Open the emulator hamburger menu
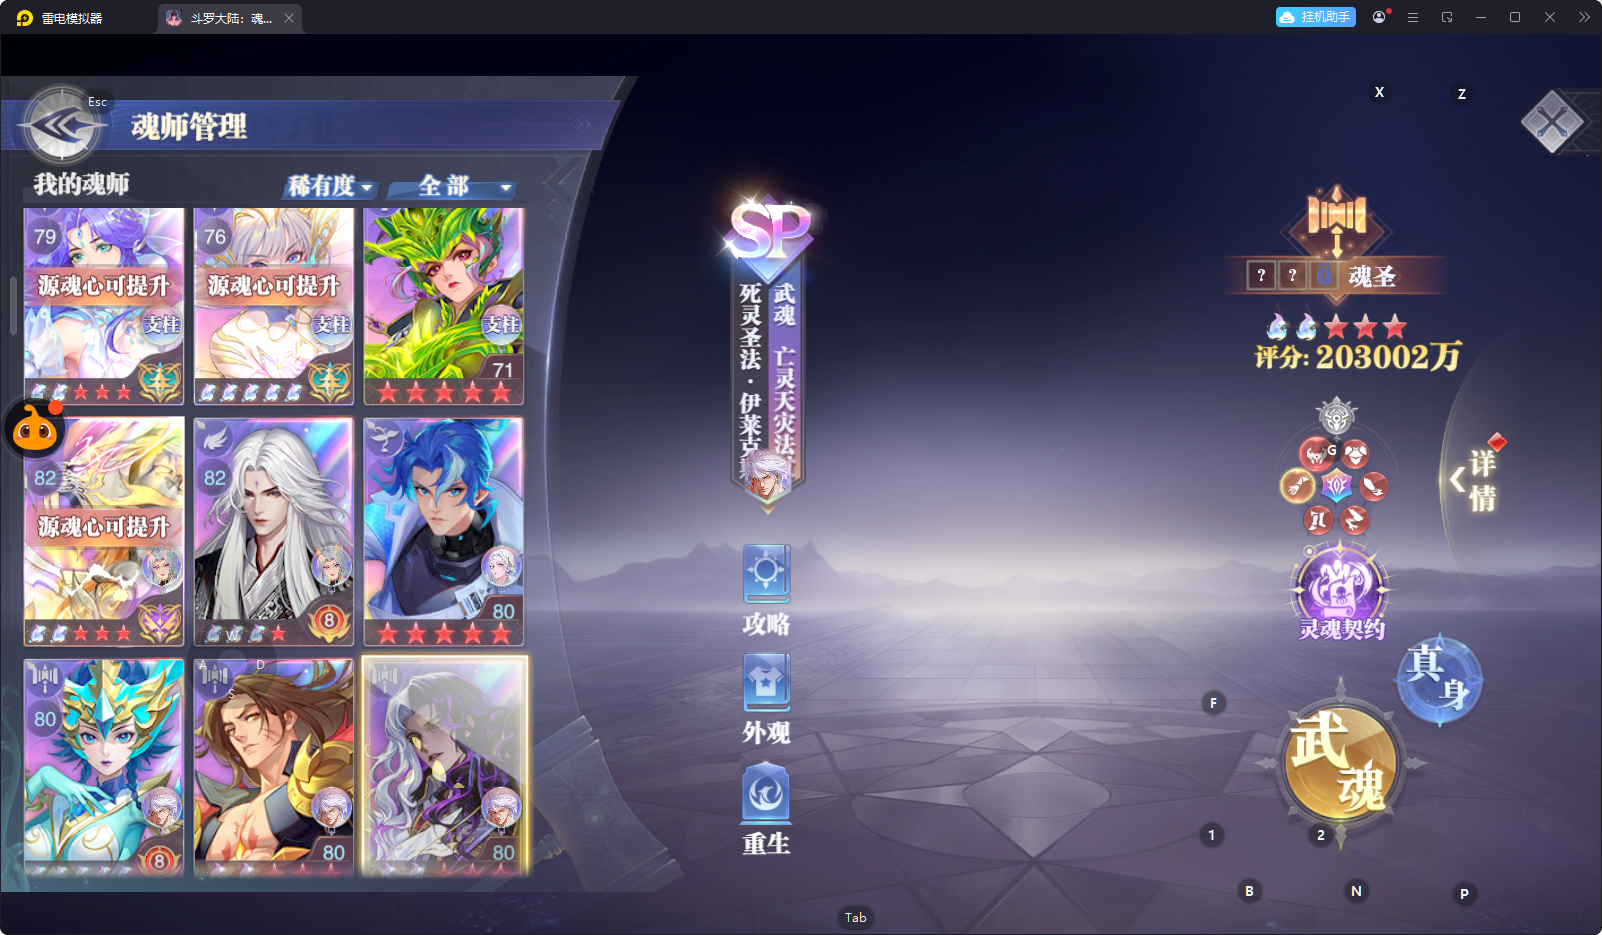The width and height of the screenshot is (1602, 935). (1413, 17)
